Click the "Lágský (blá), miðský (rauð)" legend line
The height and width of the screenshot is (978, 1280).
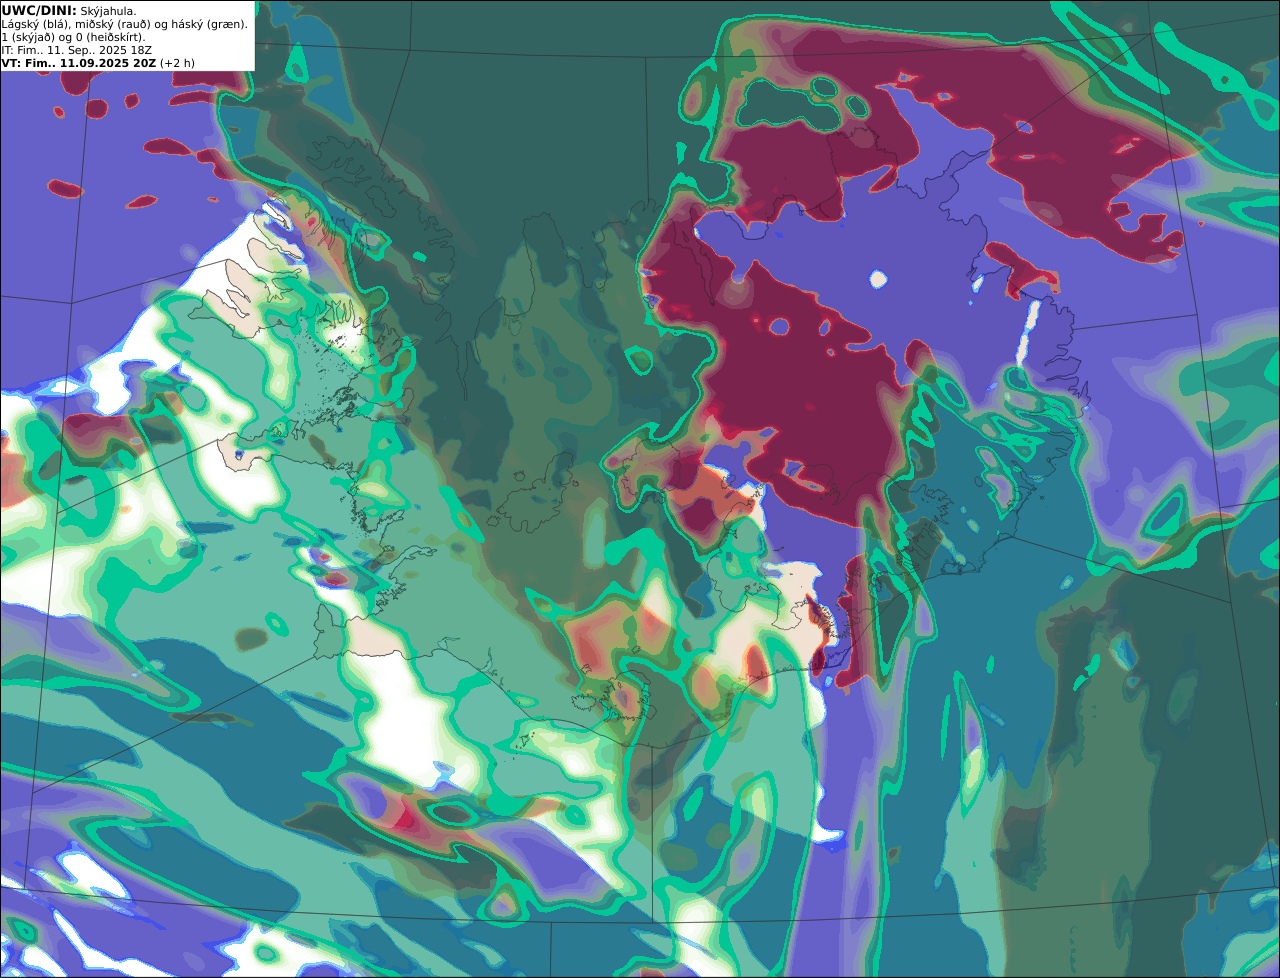coord(125,24)
